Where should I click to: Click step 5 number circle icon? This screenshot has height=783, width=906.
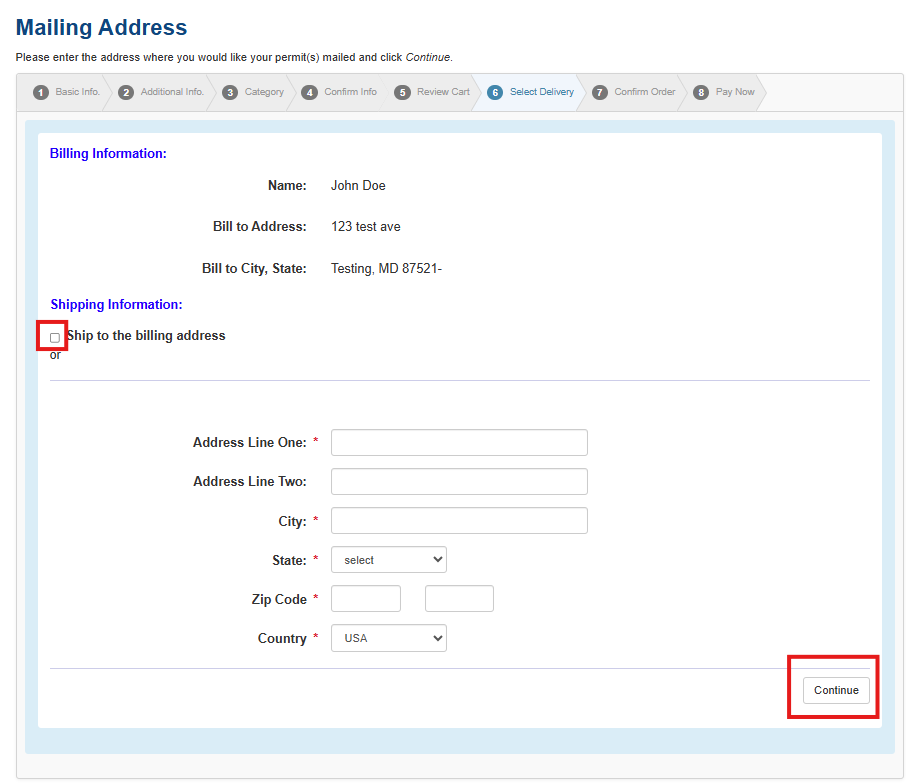pyautogui.click(x=403, y=93)
